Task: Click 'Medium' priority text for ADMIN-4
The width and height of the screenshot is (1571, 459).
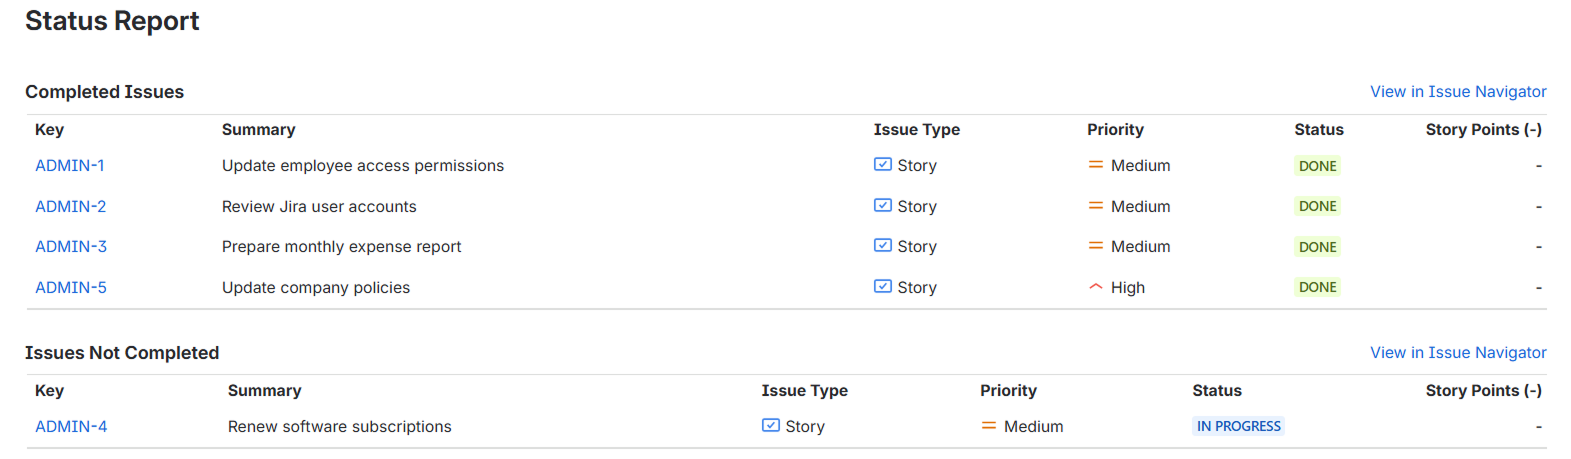Action: point(1034,427)
